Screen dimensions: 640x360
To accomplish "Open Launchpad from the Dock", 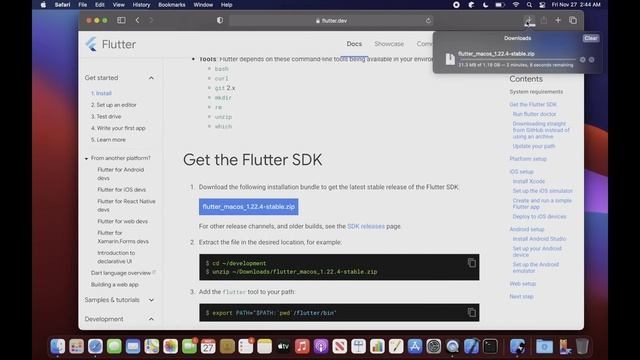I will [76, 347].
